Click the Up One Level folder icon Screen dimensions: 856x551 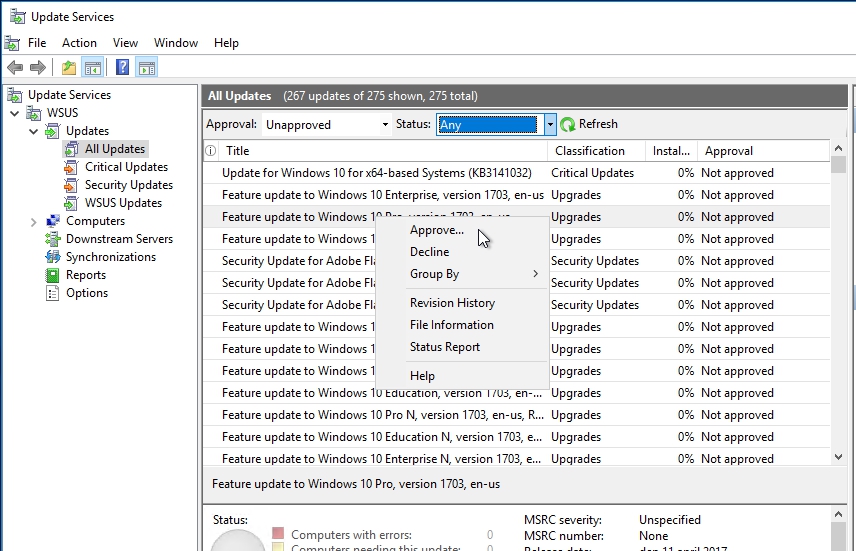[68, 68]
